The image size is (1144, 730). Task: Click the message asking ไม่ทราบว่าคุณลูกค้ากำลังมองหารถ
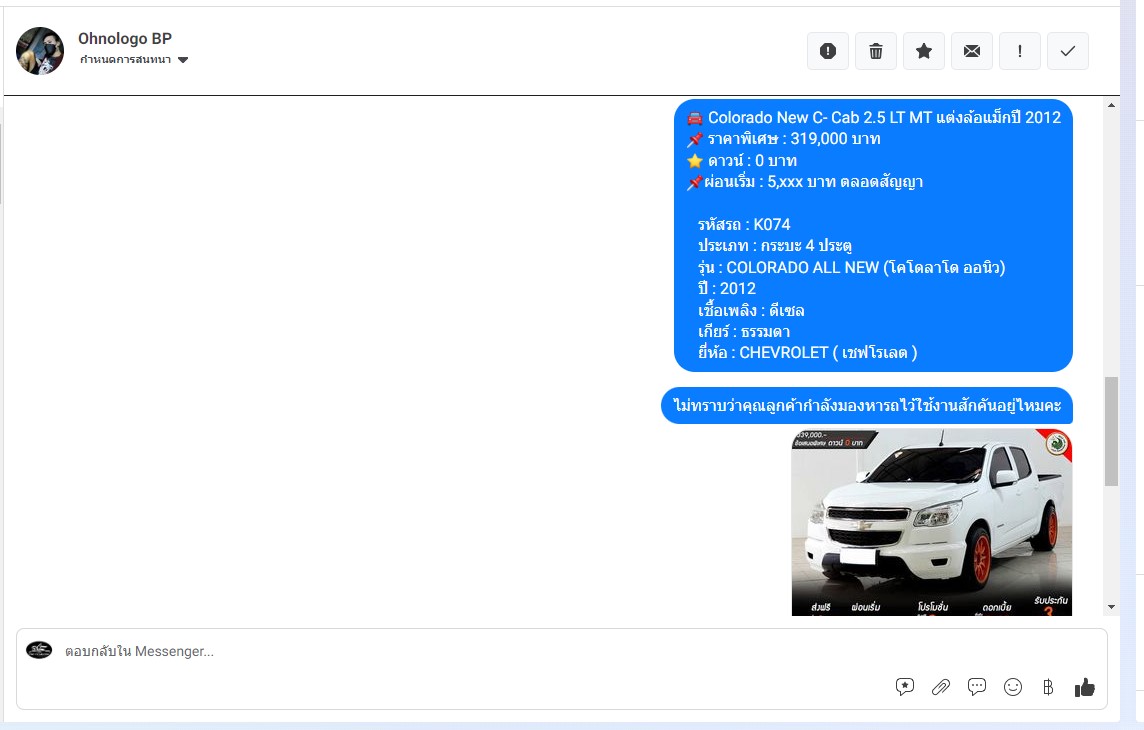coord(867,405)
